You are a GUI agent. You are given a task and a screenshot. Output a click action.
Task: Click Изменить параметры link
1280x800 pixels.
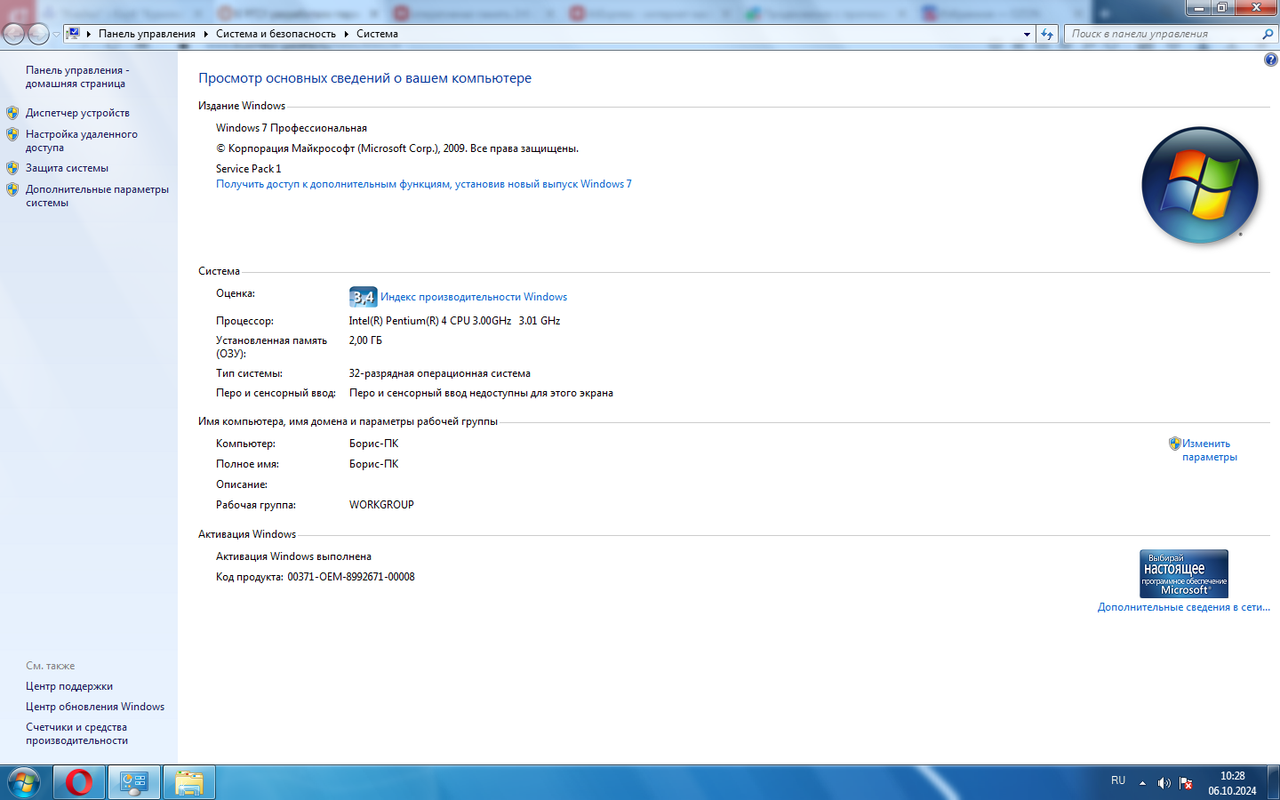[1209, 450]
